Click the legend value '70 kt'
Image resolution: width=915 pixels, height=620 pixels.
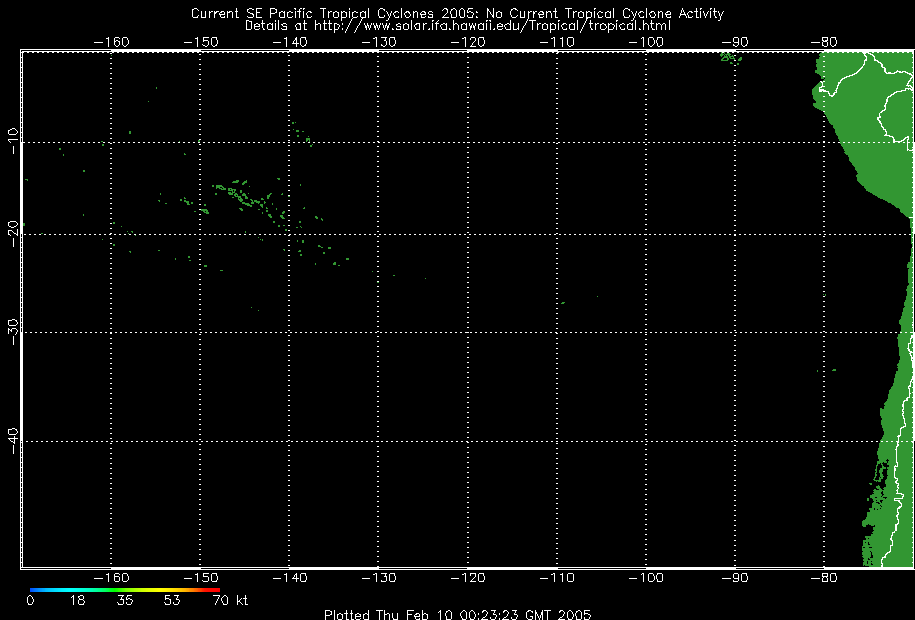pyautogui.click(x=231, y=600)
